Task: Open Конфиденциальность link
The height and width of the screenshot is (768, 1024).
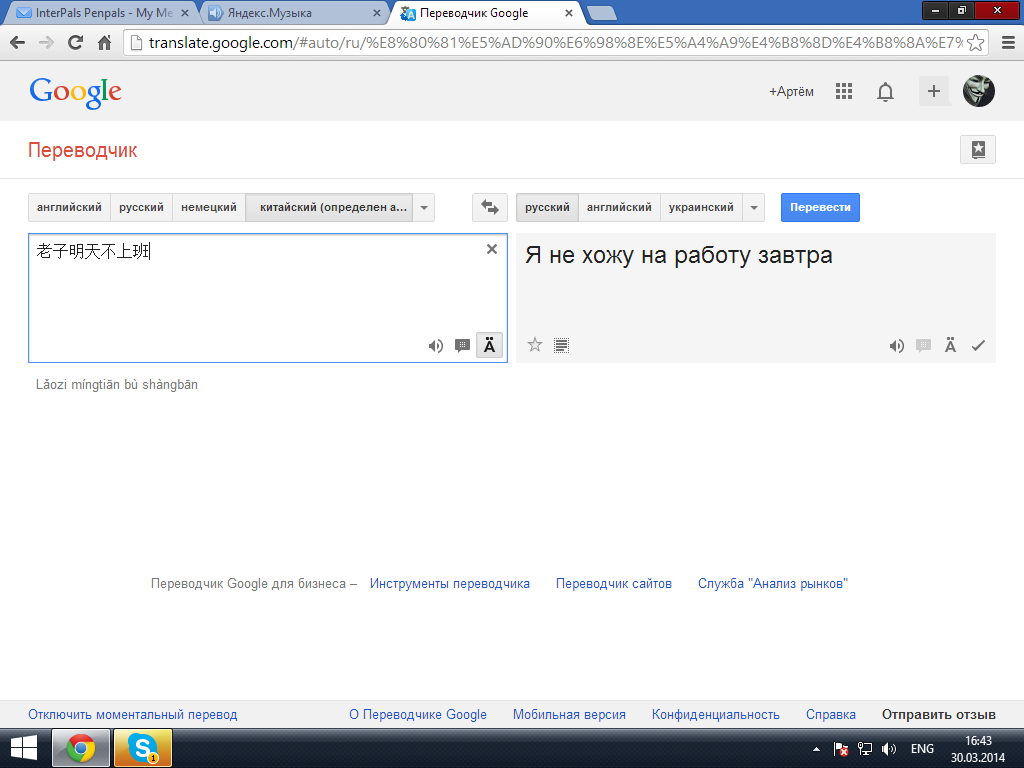Action: coord(716,715)
